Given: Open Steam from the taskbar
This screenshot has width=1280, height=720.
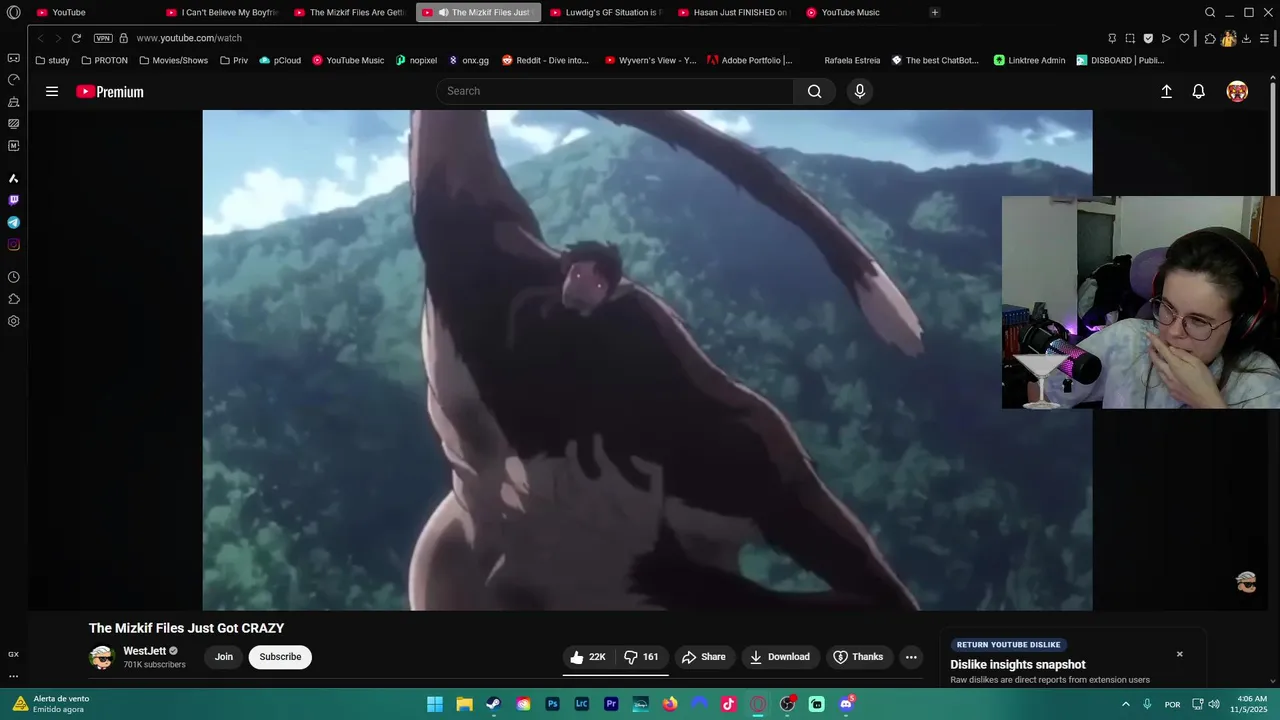Looking at the screenshot, I should point(493,704).
